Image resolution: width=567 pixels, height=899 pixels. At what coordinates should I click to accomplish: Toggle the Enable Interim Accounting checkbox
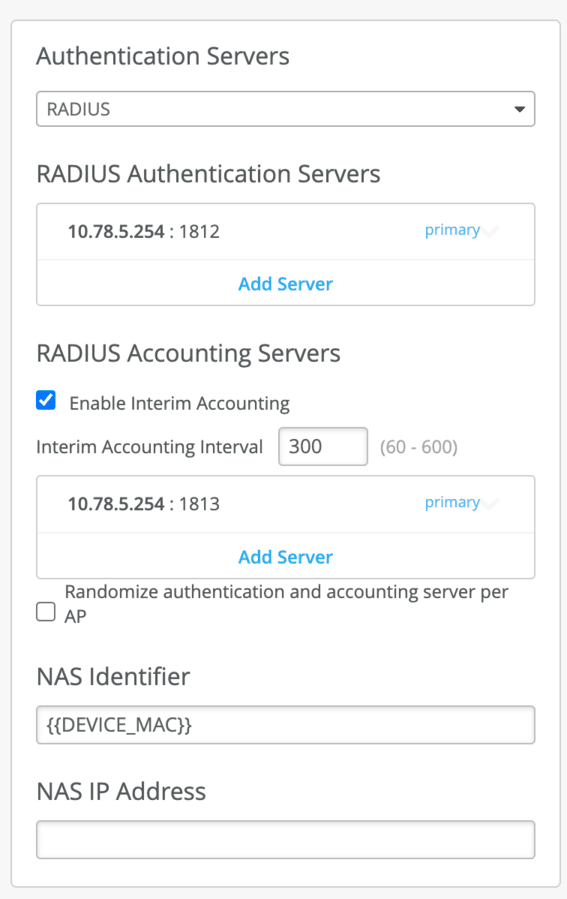click(46, 400)
